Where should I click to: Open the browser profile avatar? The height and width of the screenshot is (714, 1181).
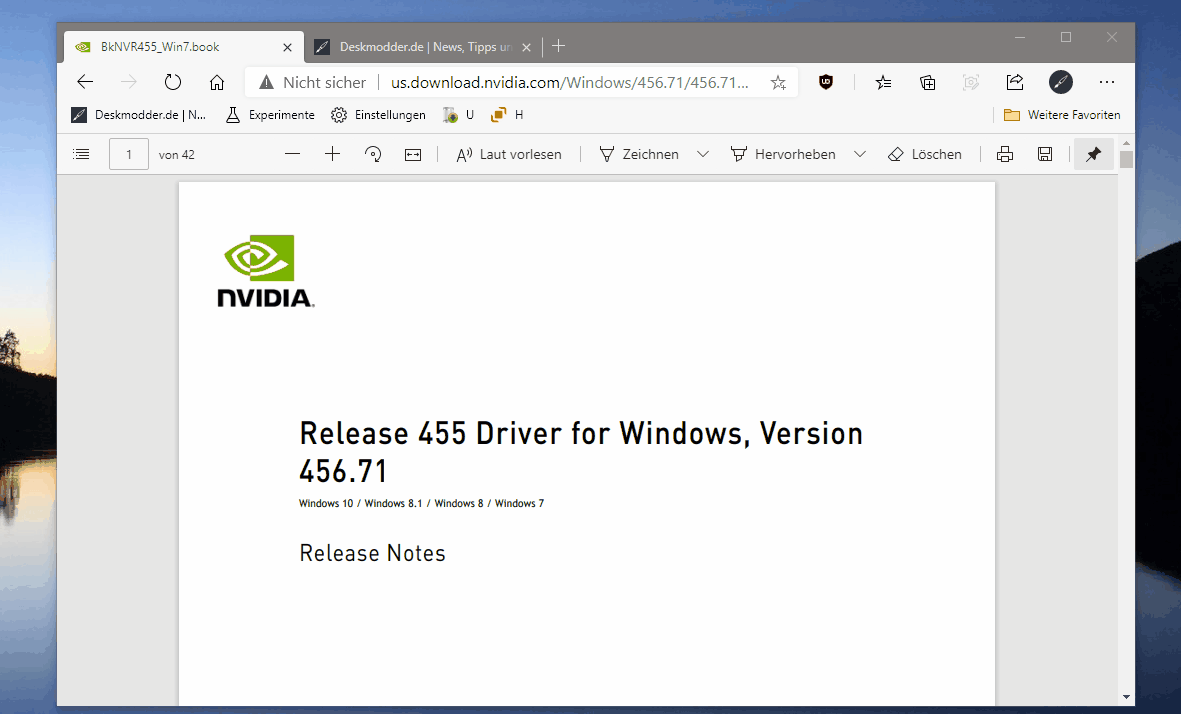pyautogui.click(x=1060, y=82)
